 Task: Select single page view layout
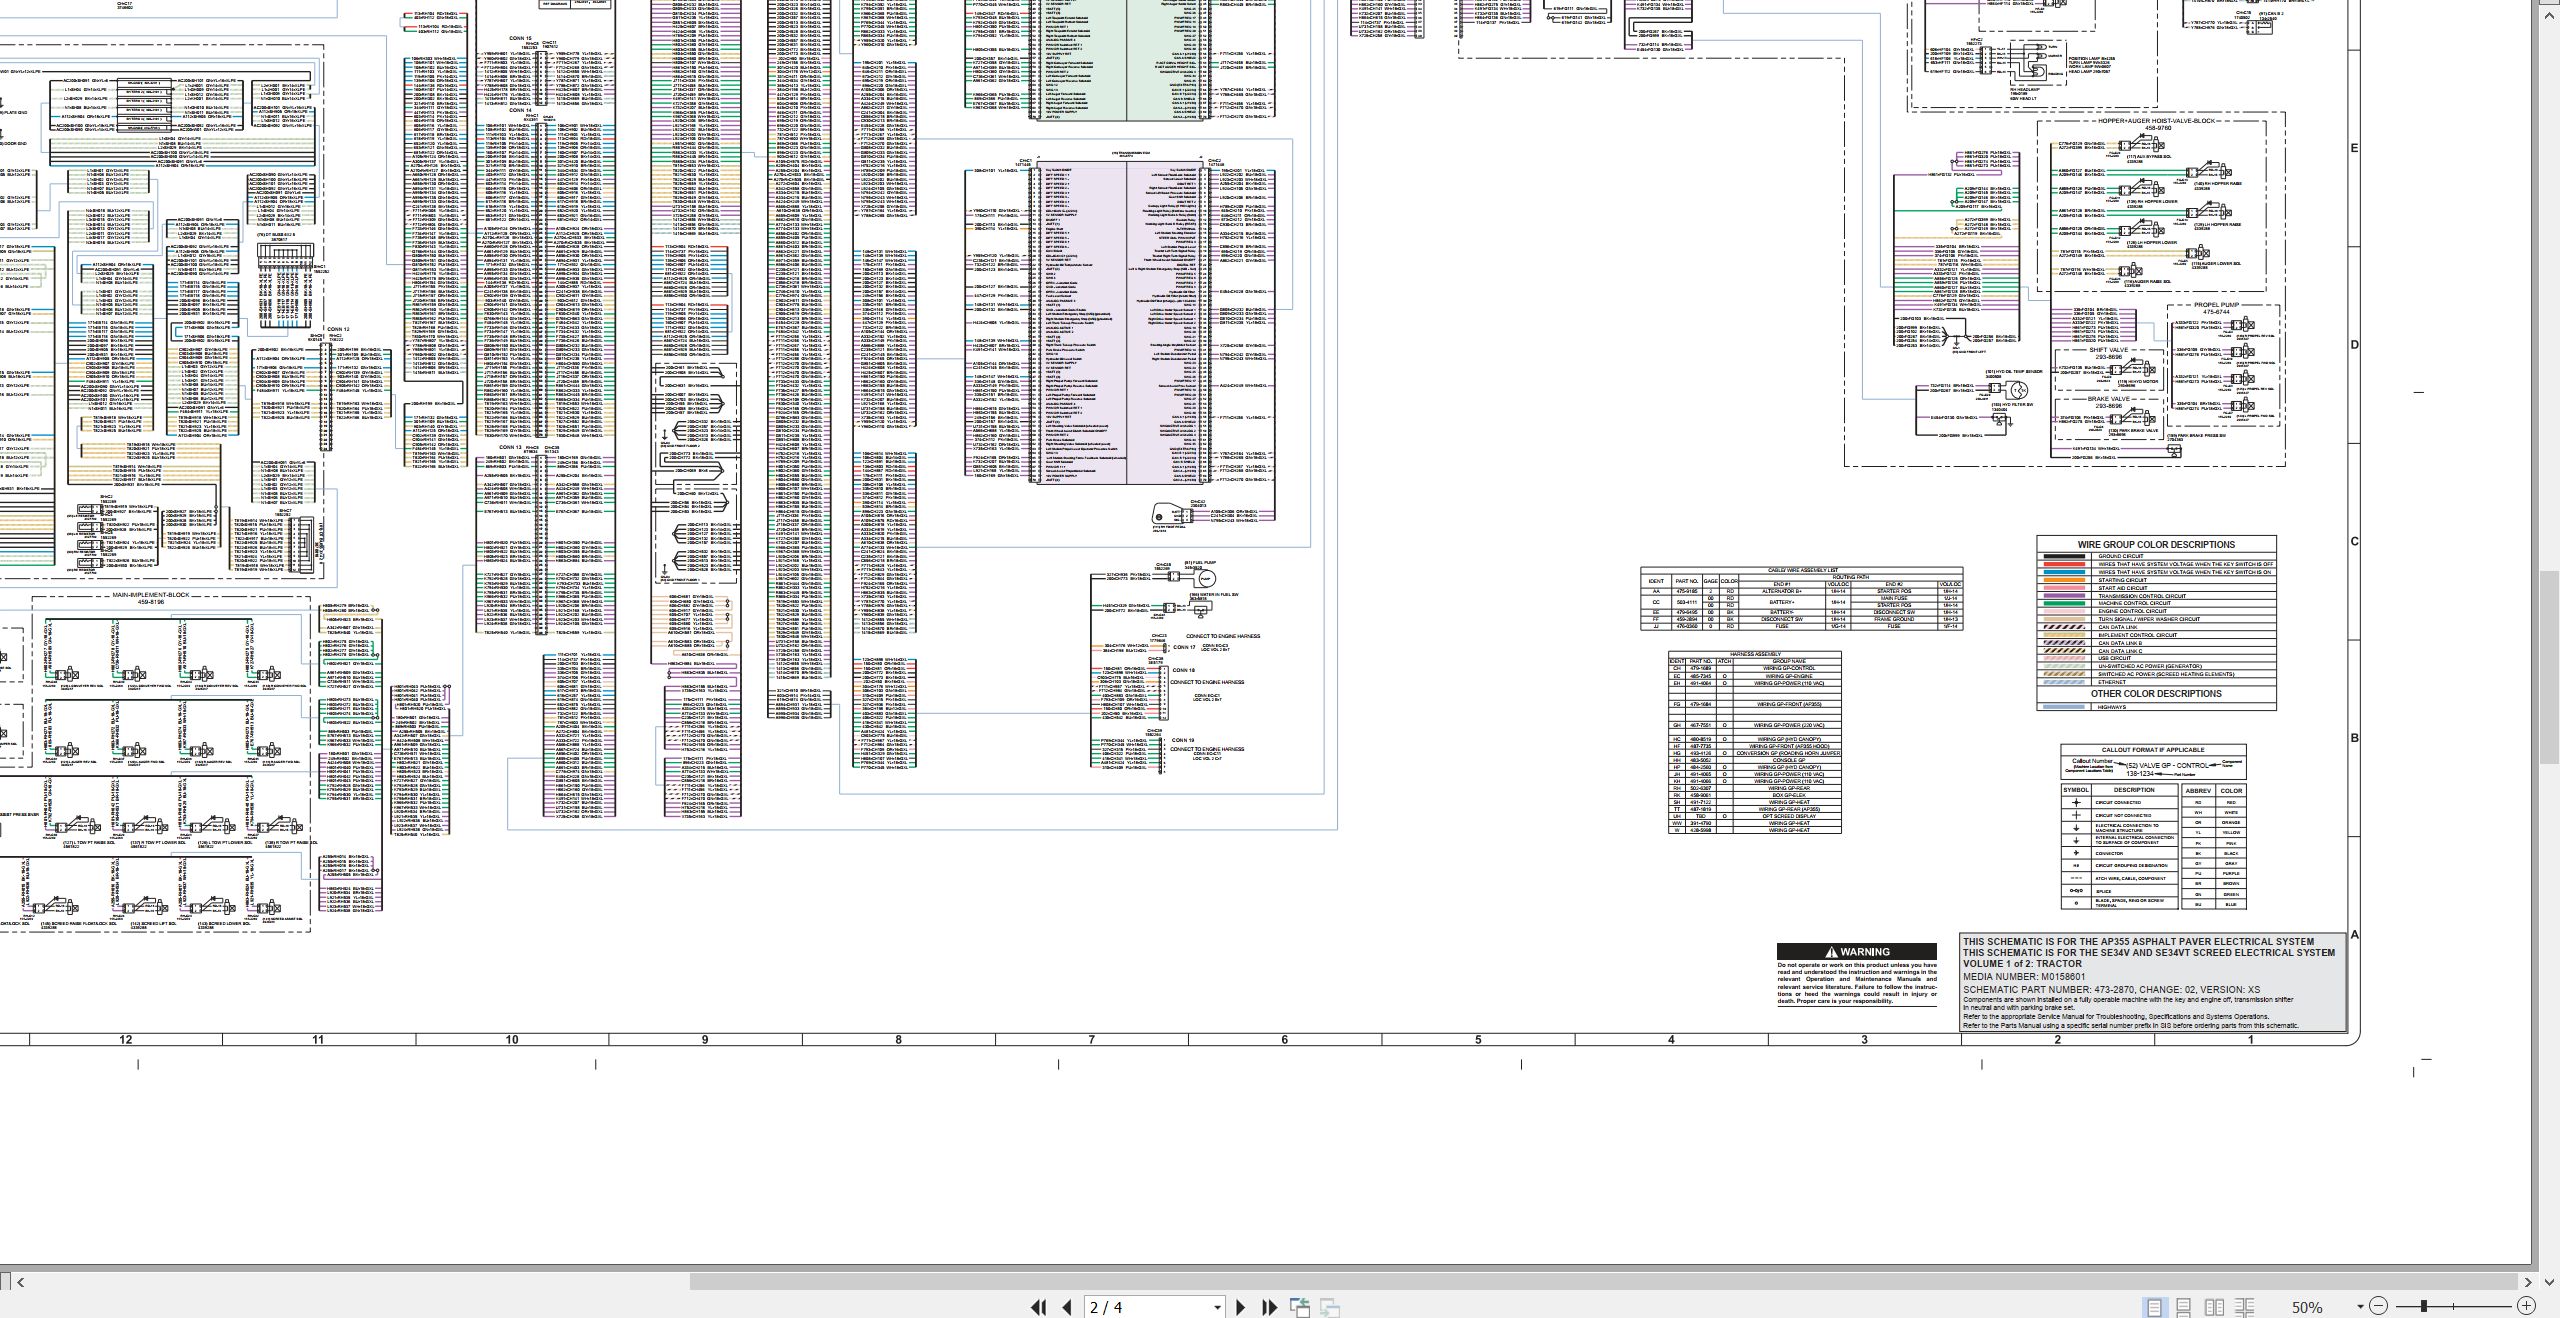pyautogui.click(x=2154, y=1307)
